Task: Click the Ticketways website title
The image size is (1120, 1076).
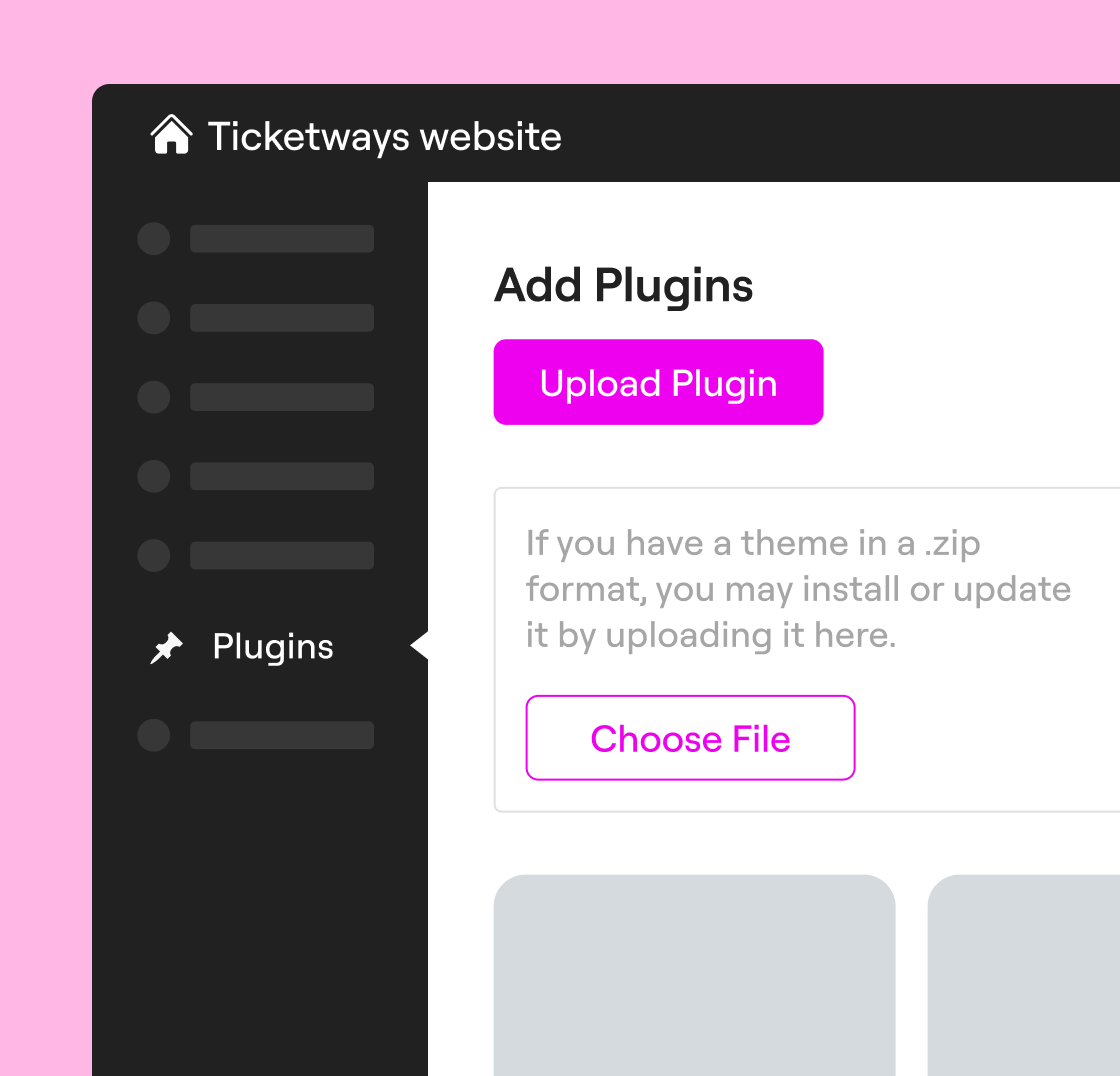Action: click(385, 136)
